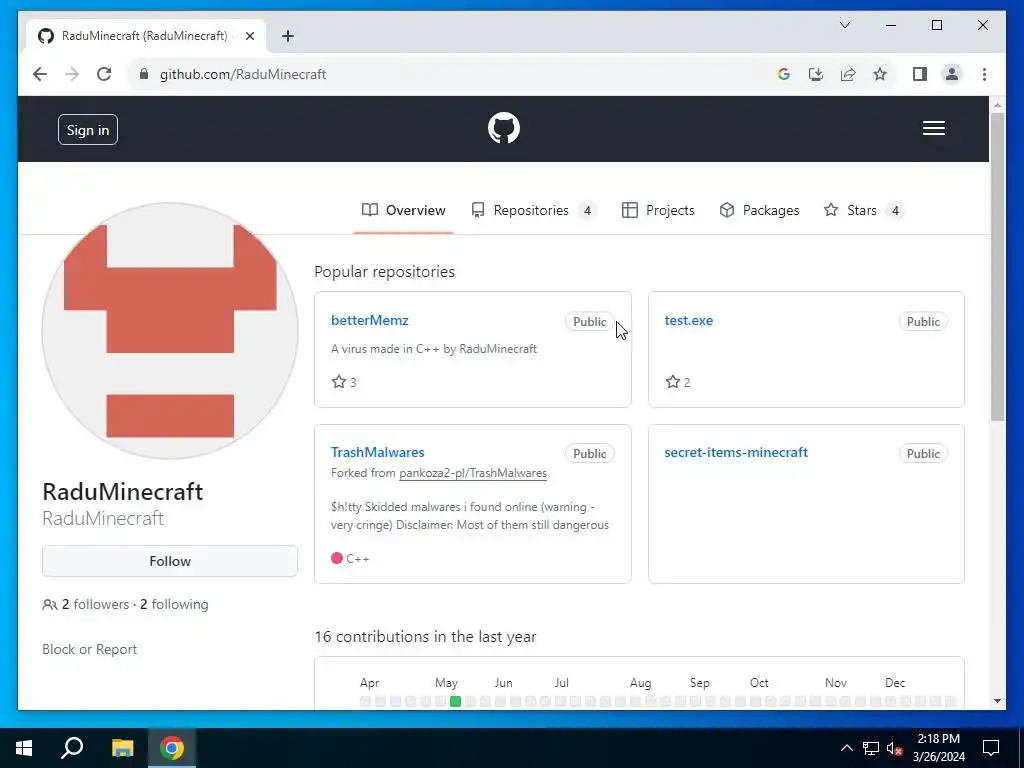Image resolution: width=1024 pixels, height=768 pixels.
Task: Follow the RaduMinecraft user
Action: 170,561
